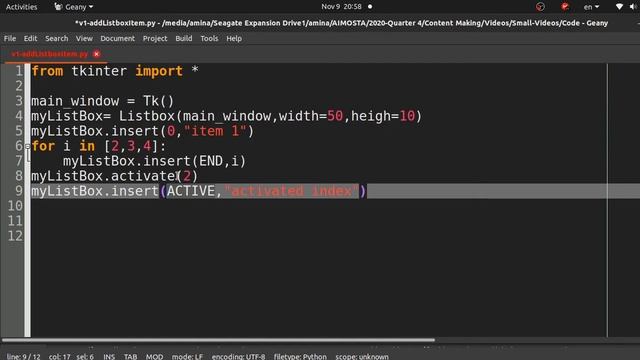Image resolution: width=640 pixels, height=360 pixels.
Task: Open the Document menu
Action: point(118,38)
